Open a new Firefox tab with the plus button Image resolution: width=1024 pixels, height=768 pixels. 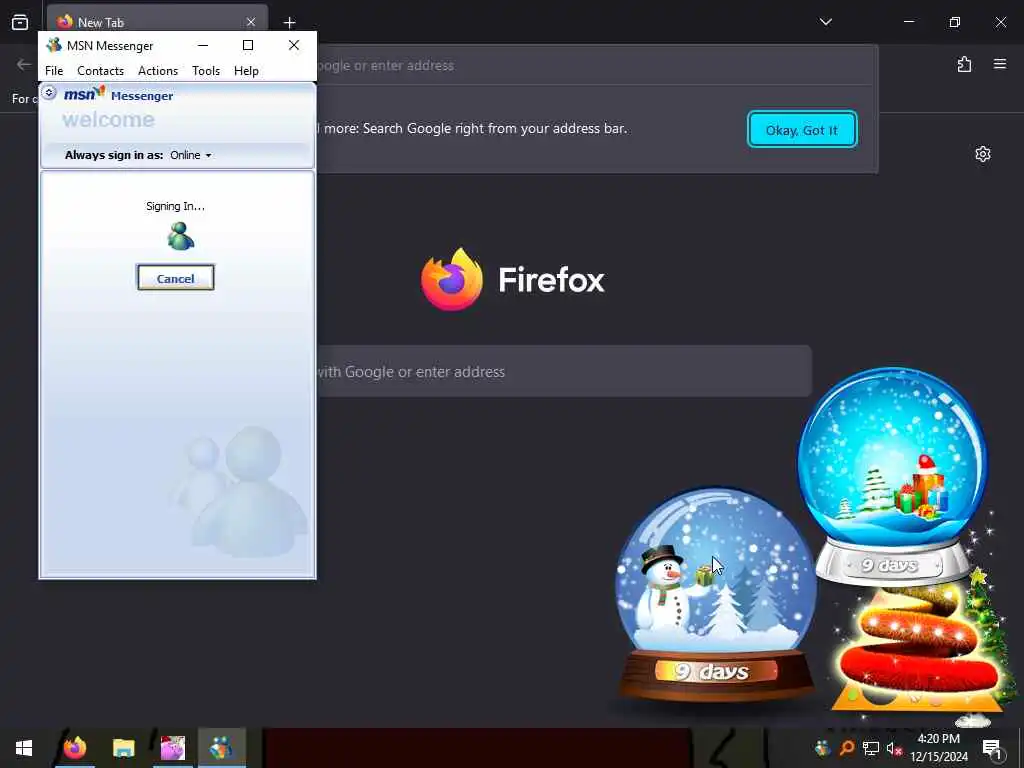(289, 23)
